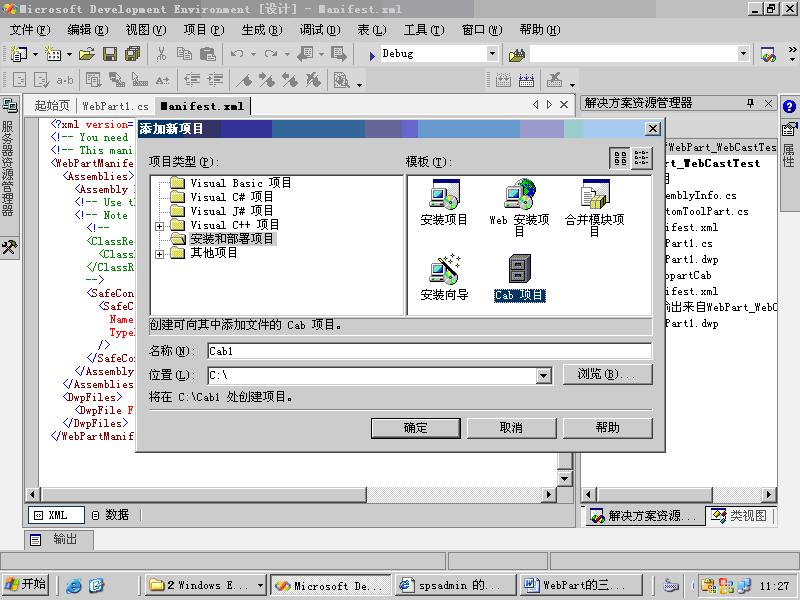
Task: Open the server explorer sidebar icon
Action: (10, 105)
